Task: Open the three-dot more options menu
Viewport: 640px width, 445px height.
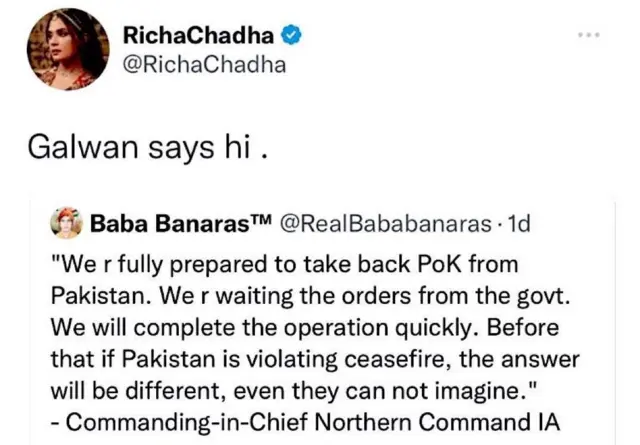Action: pos(590,36)
